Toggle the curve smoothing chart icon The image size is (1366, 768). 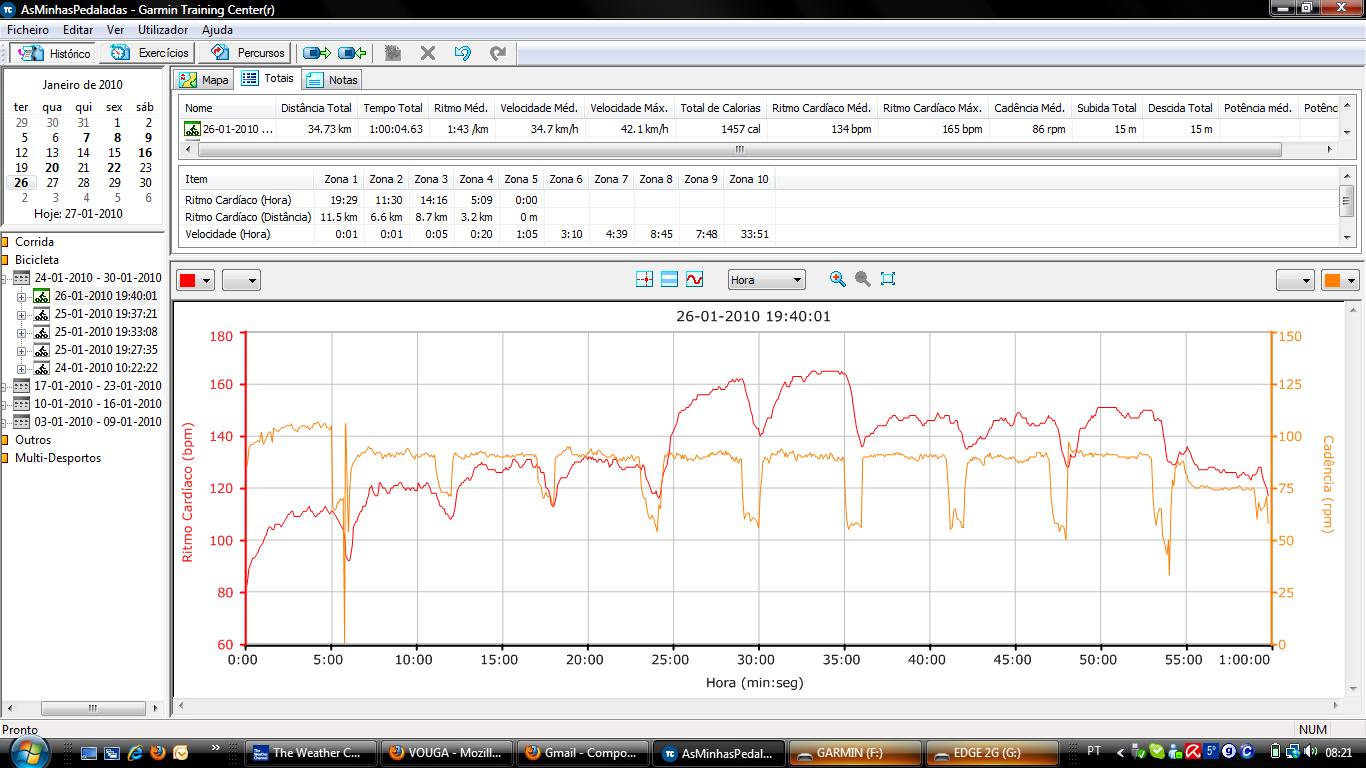coord(694,280)
